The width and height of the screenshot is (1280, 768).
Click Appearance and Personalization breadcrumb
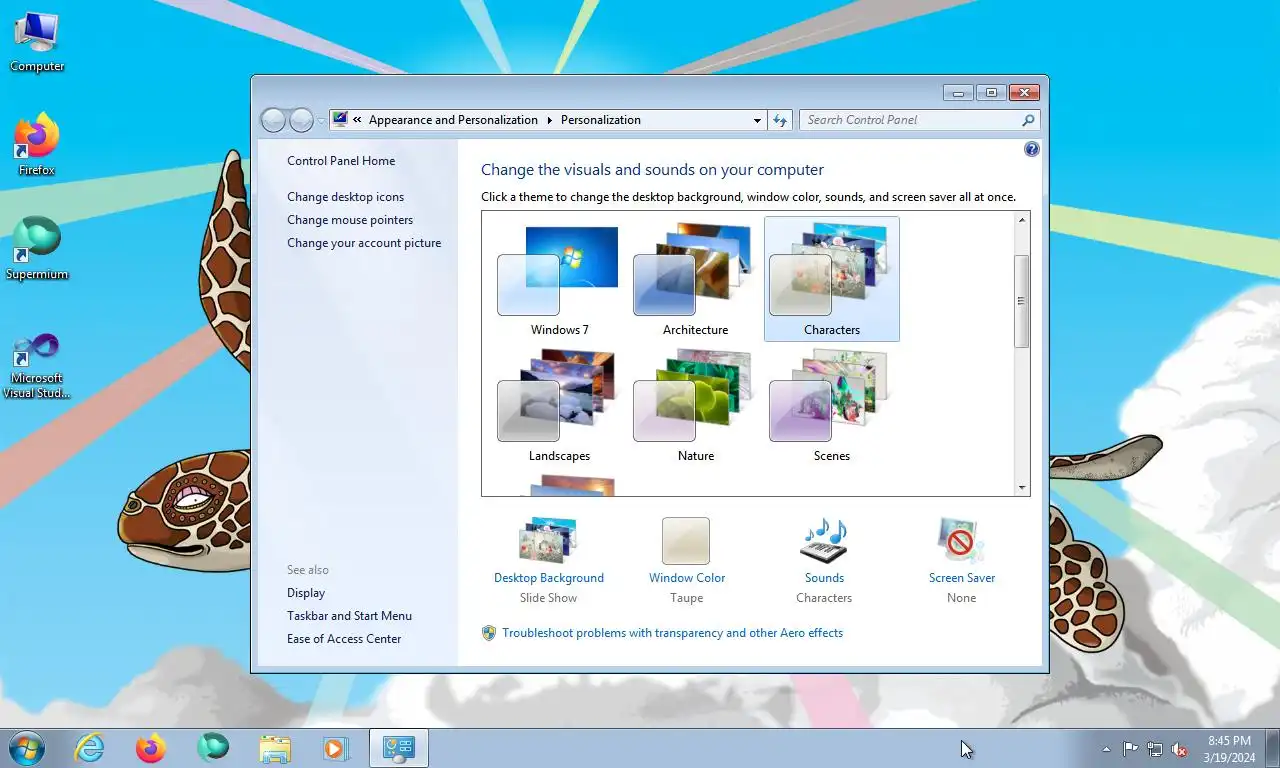453,120
